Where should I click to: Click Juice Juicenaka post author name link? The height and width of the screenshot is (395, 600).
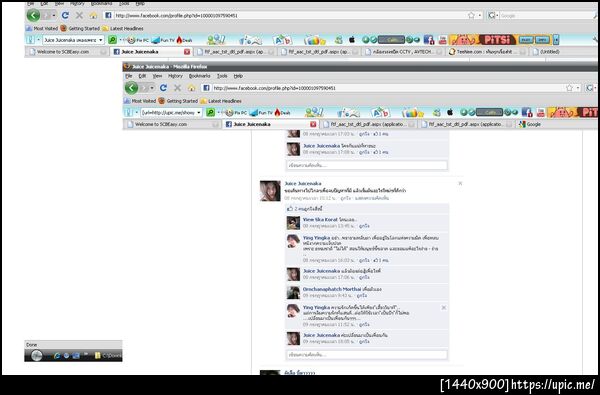303,184
